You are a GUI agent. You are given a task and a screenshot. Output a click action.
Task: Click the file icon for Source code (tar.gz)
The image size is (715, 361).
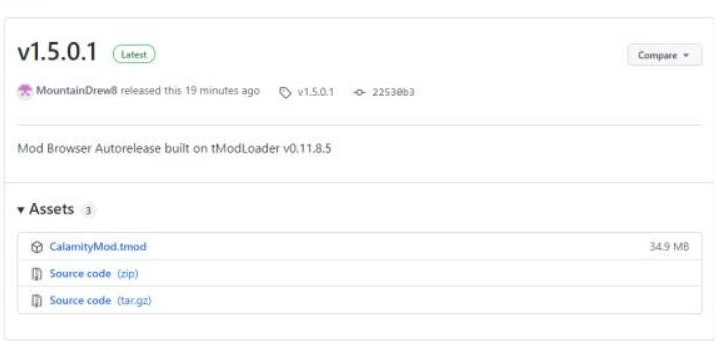click(37, 301)
